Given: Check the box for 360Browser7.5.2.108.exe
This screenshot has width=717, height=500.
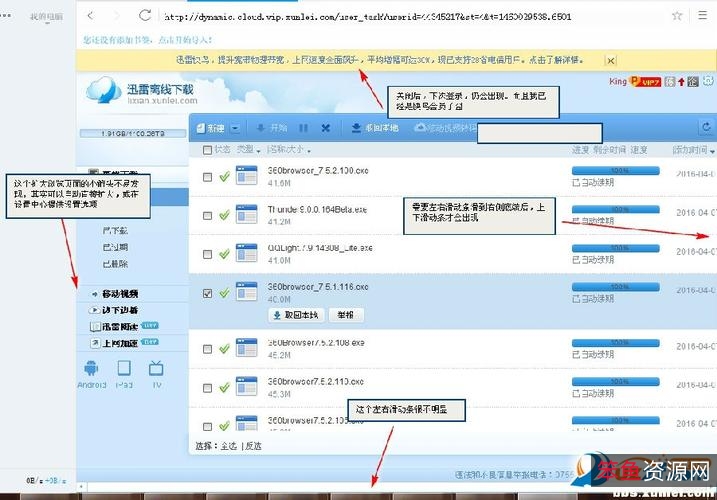Looking at the screenshot, I should point(207,349).
